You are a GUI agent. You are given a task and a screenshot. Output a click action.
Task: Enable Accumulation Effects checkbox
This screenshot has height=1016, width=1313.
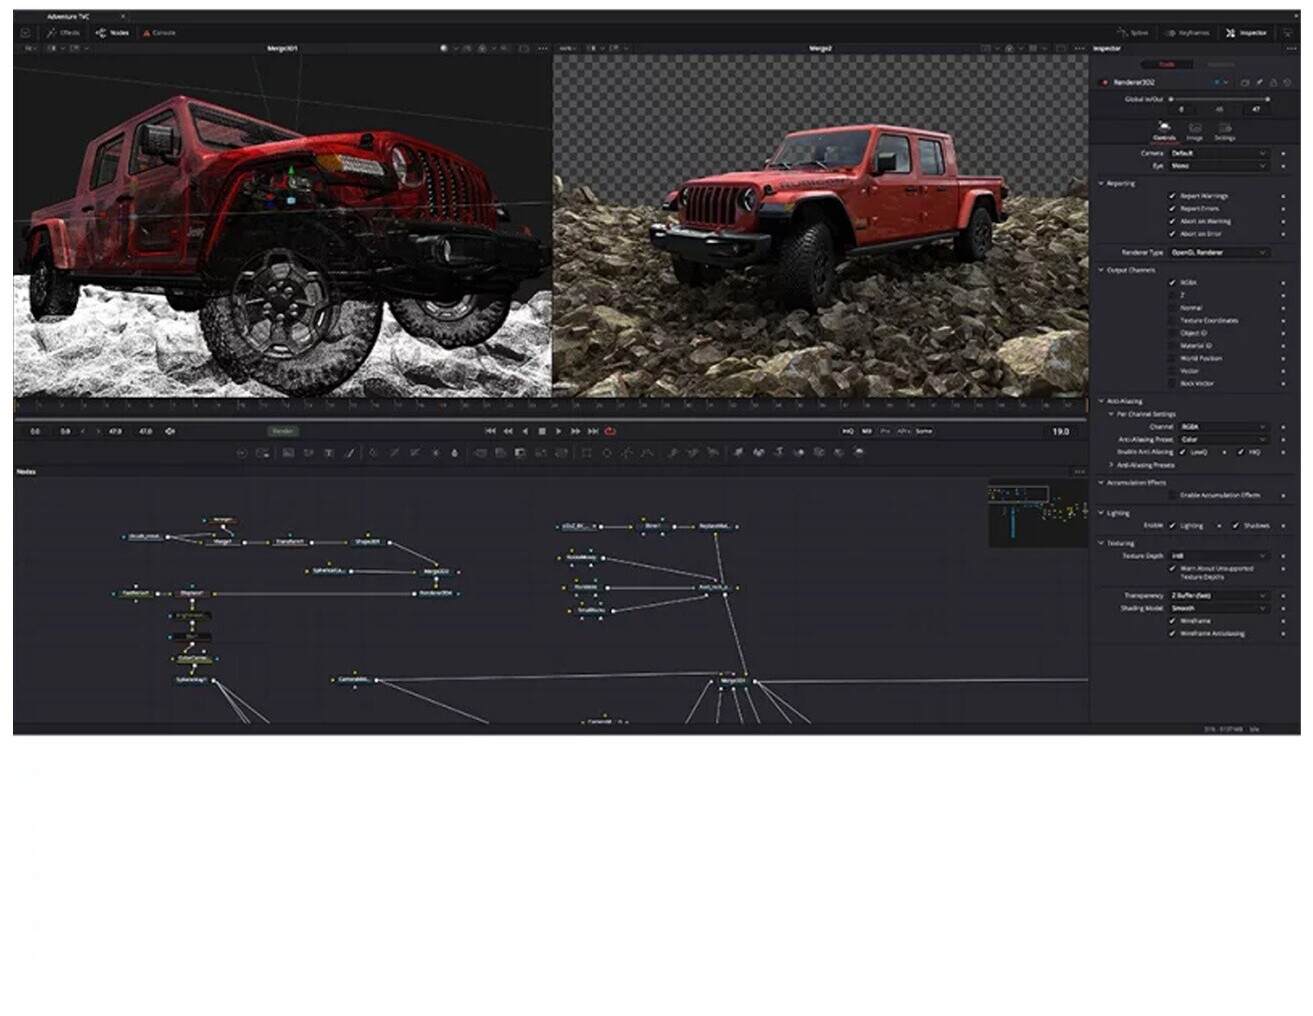1172,495
